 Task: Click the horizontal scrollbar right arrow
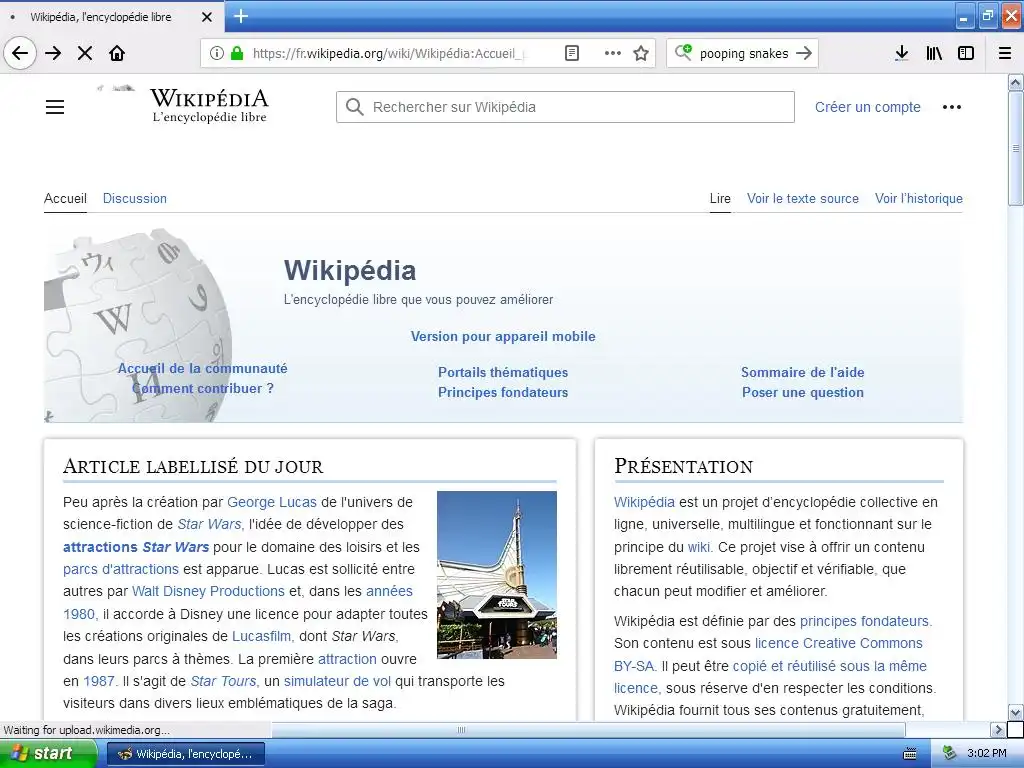[998, 729]
